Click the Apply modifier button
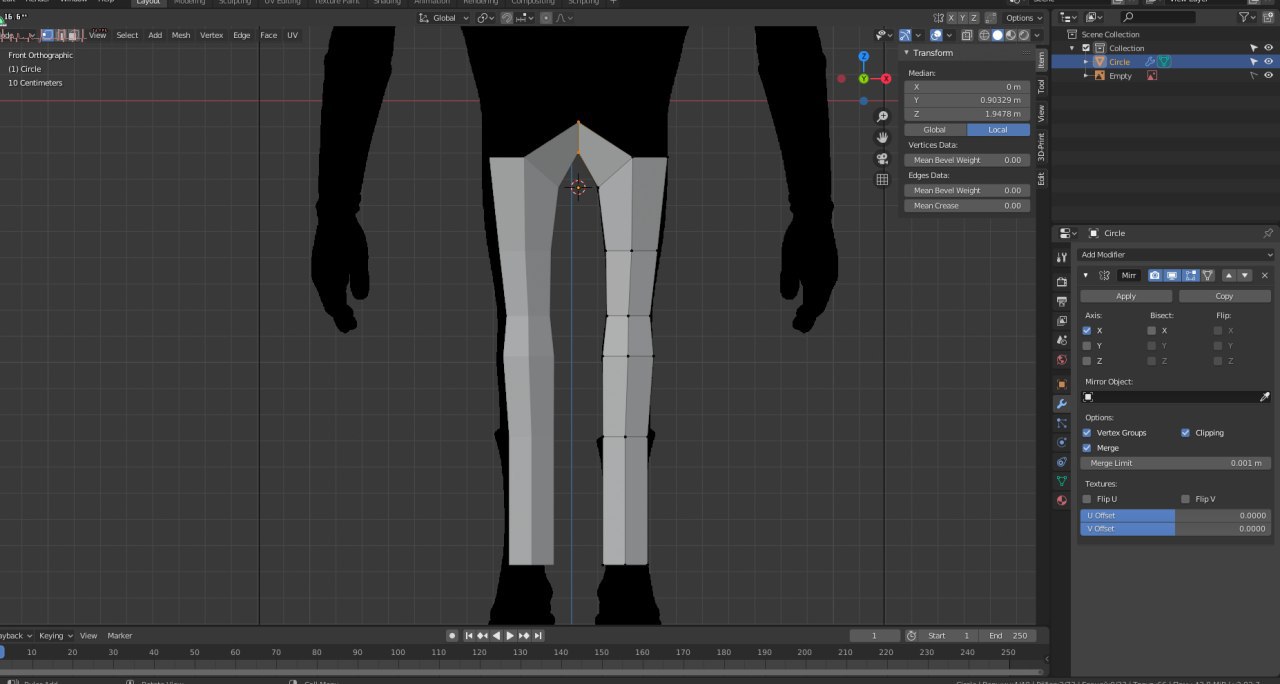This screenshot has height=684, width=1280. point(1126,296)
